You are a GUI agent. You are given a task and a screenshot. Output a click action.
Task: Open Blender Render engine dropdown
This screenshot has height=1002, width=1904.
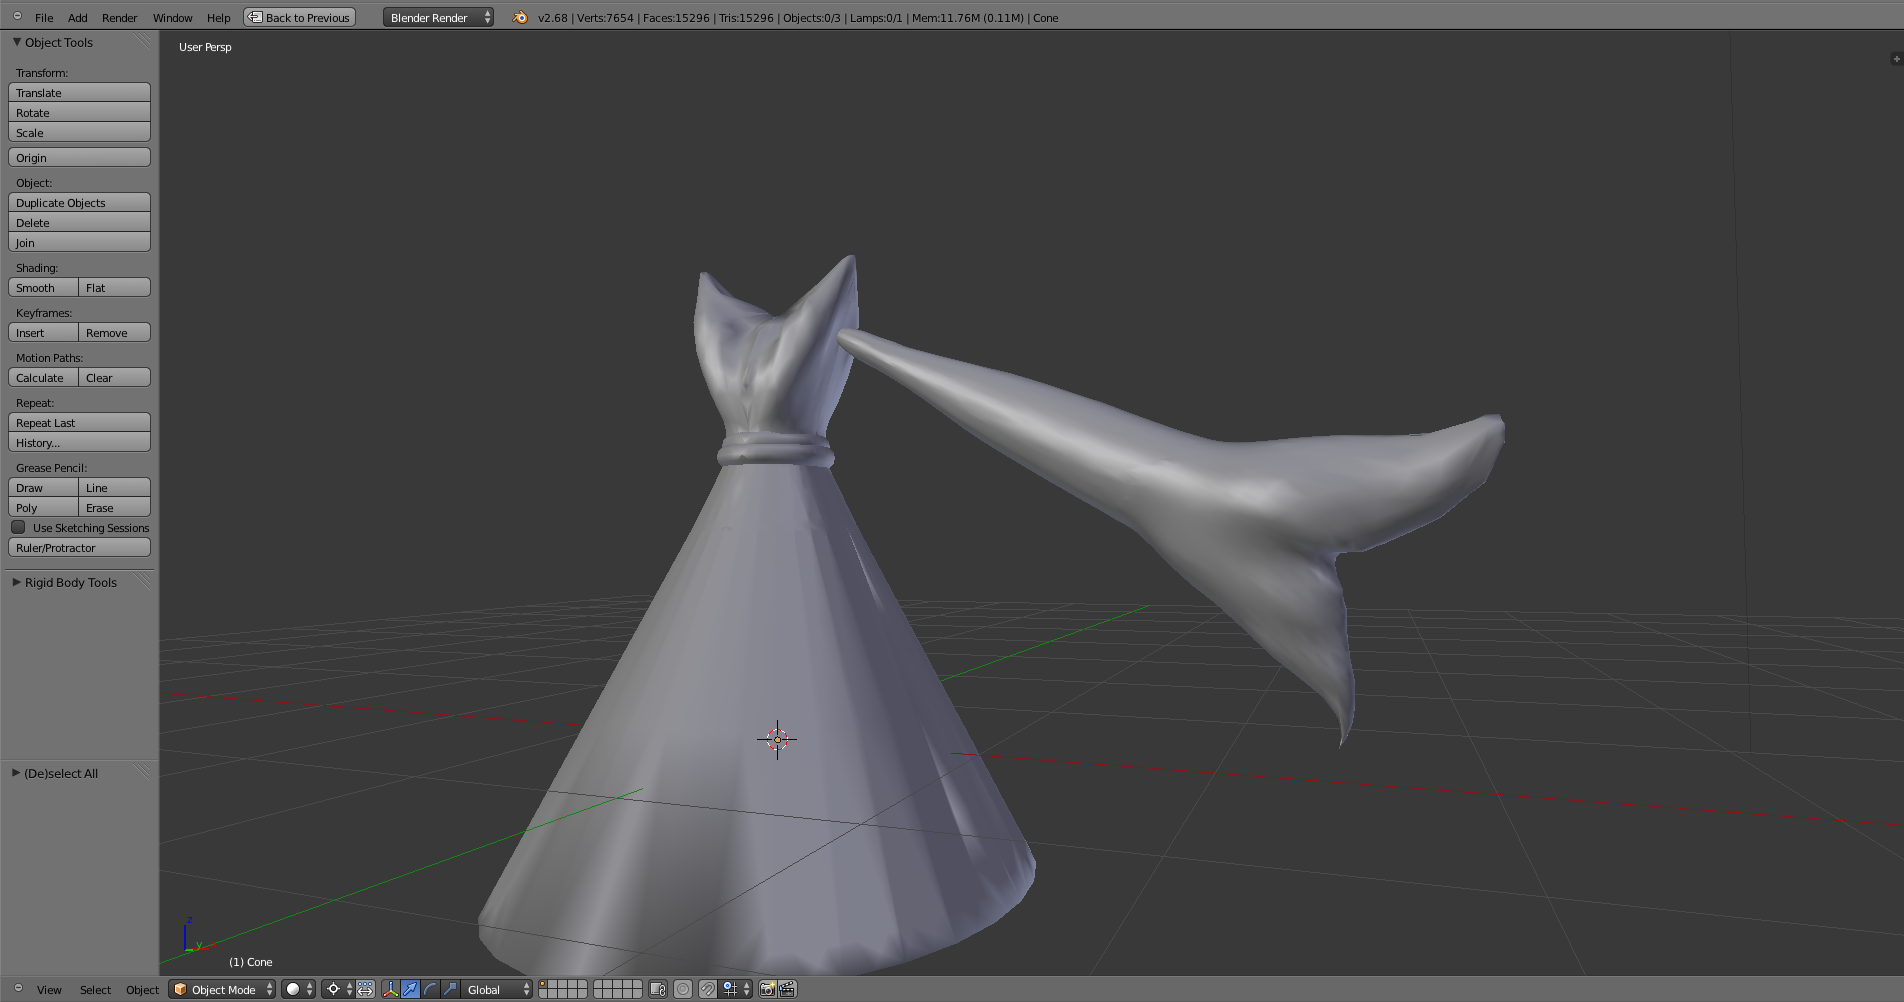(438, 17)
